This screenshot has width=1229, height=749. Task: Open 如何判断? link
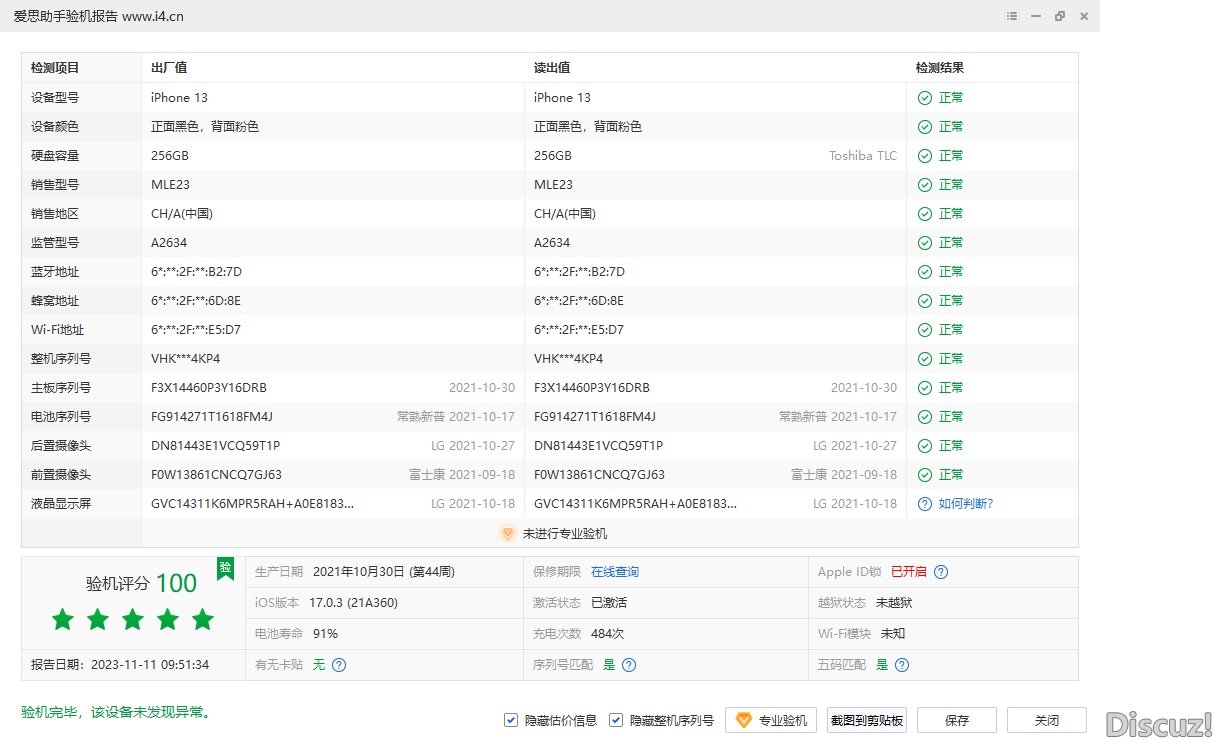point(966,504)
